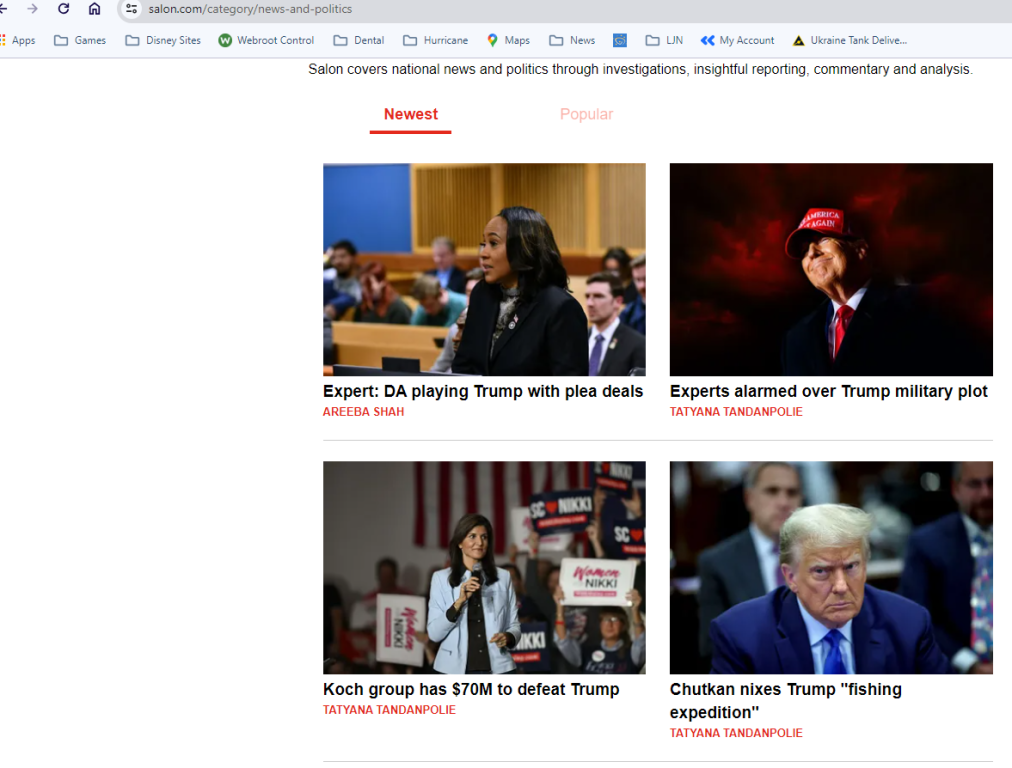This screenshot has width=1012, height=768.
Task: Open the Maps bookmark
Action: point(508,40)
